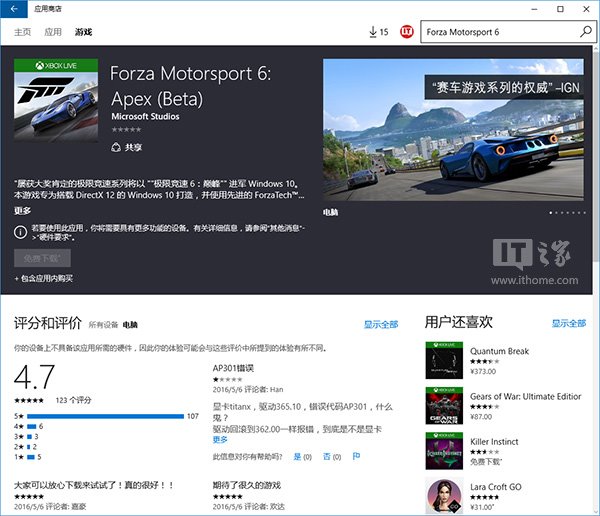Switch to the 应用 tab
600x516 pixels.
[53, 32]
